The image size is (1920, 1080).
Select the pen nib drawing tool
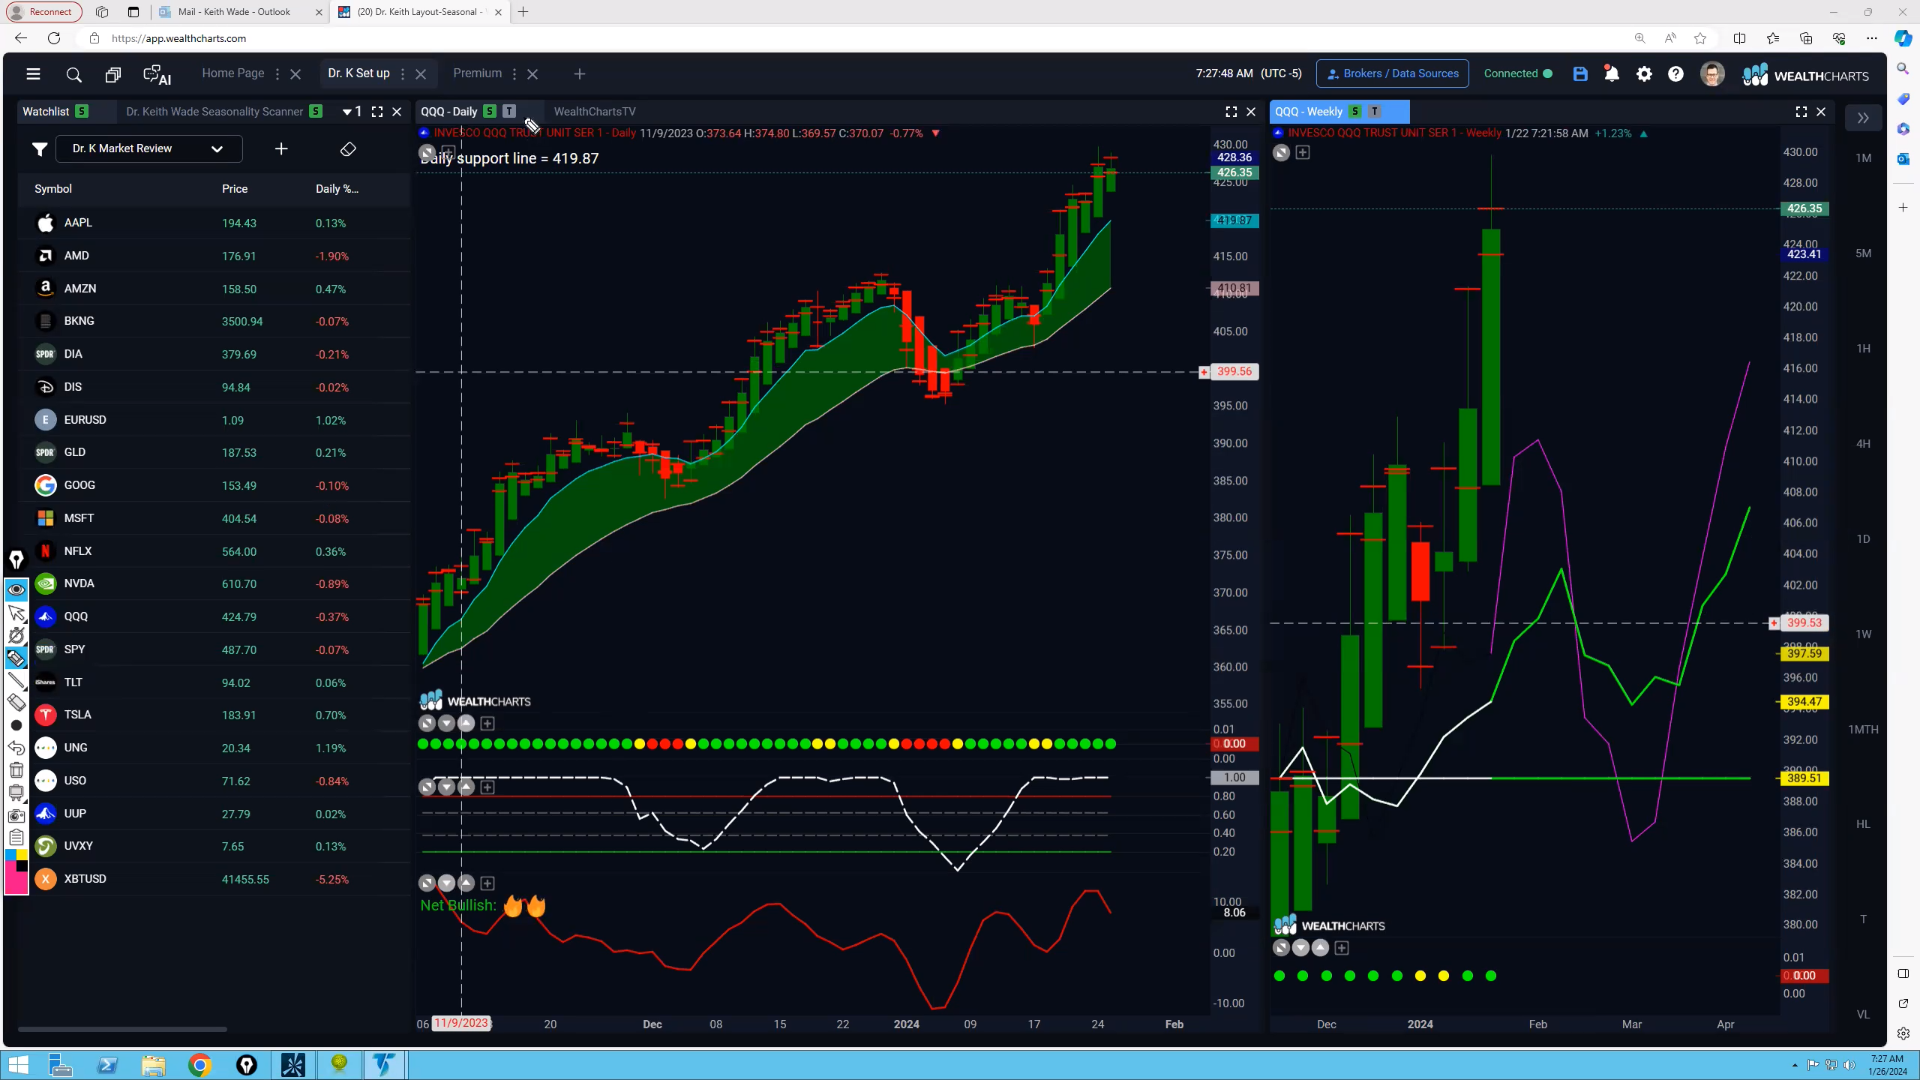[x=16, y=559]
